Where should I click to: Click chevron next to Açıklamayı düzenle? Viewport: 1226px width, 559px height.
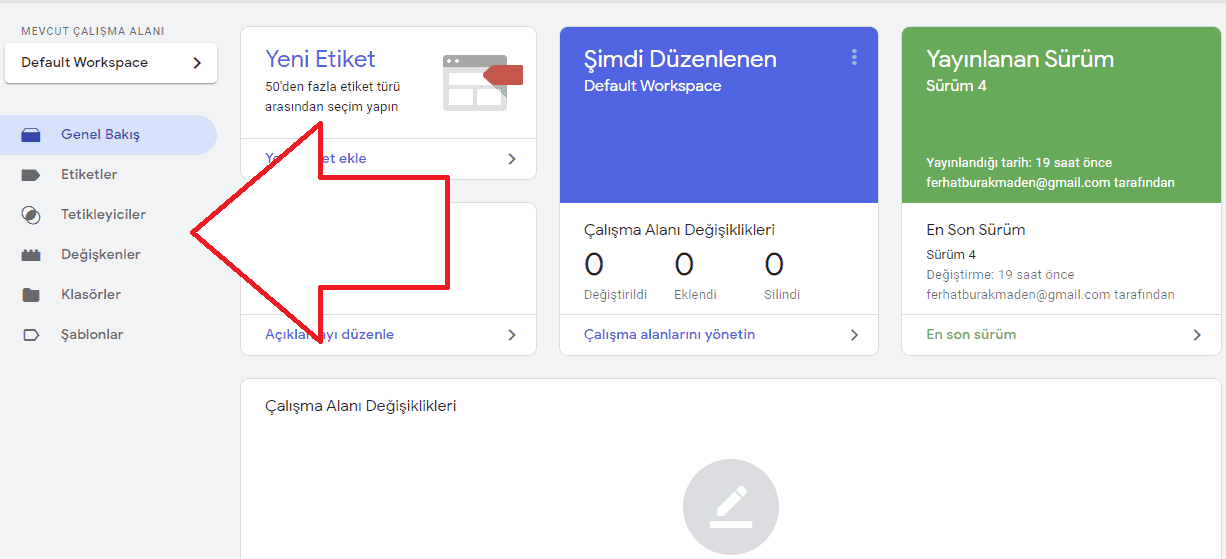[512, 335]
